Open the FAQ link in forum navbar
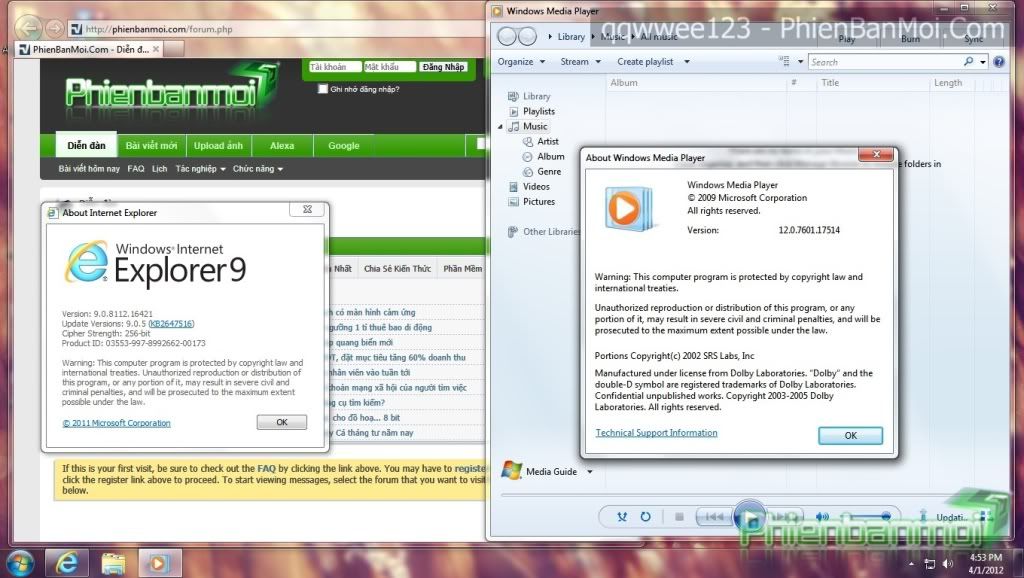 (136, 169)
